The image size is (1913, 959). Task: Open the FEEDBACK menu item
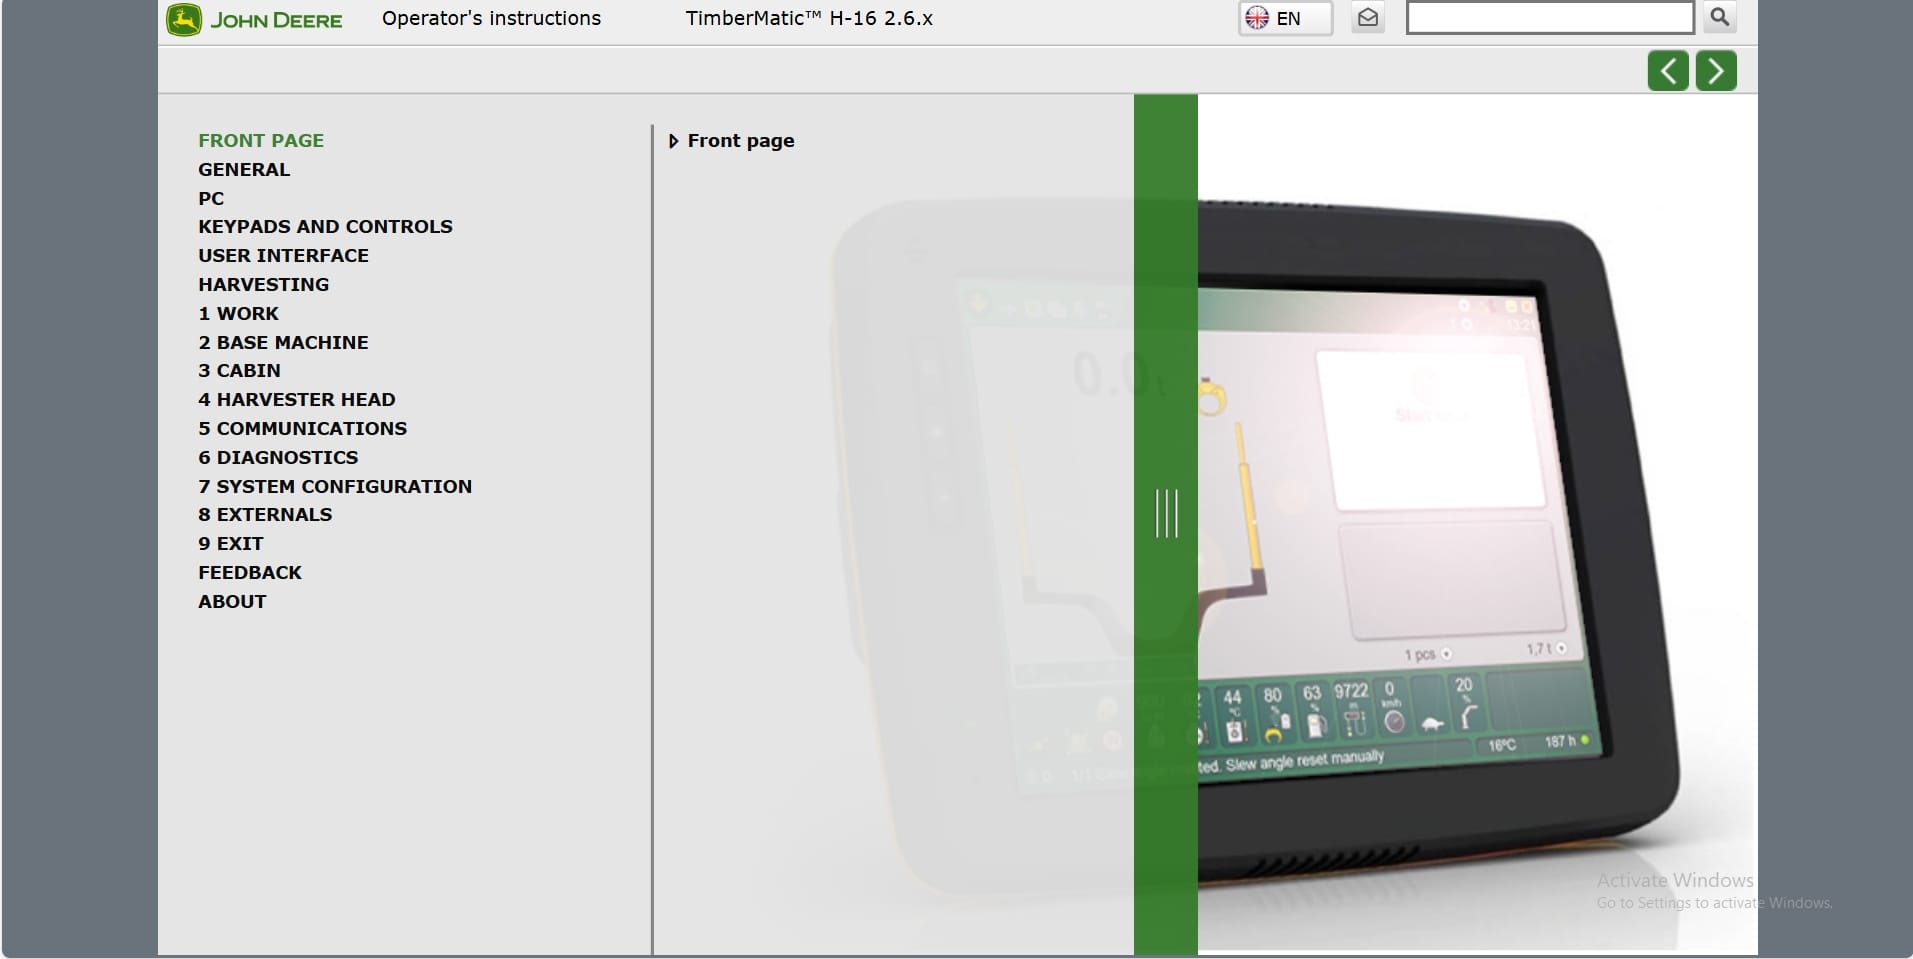click(250, 573)
